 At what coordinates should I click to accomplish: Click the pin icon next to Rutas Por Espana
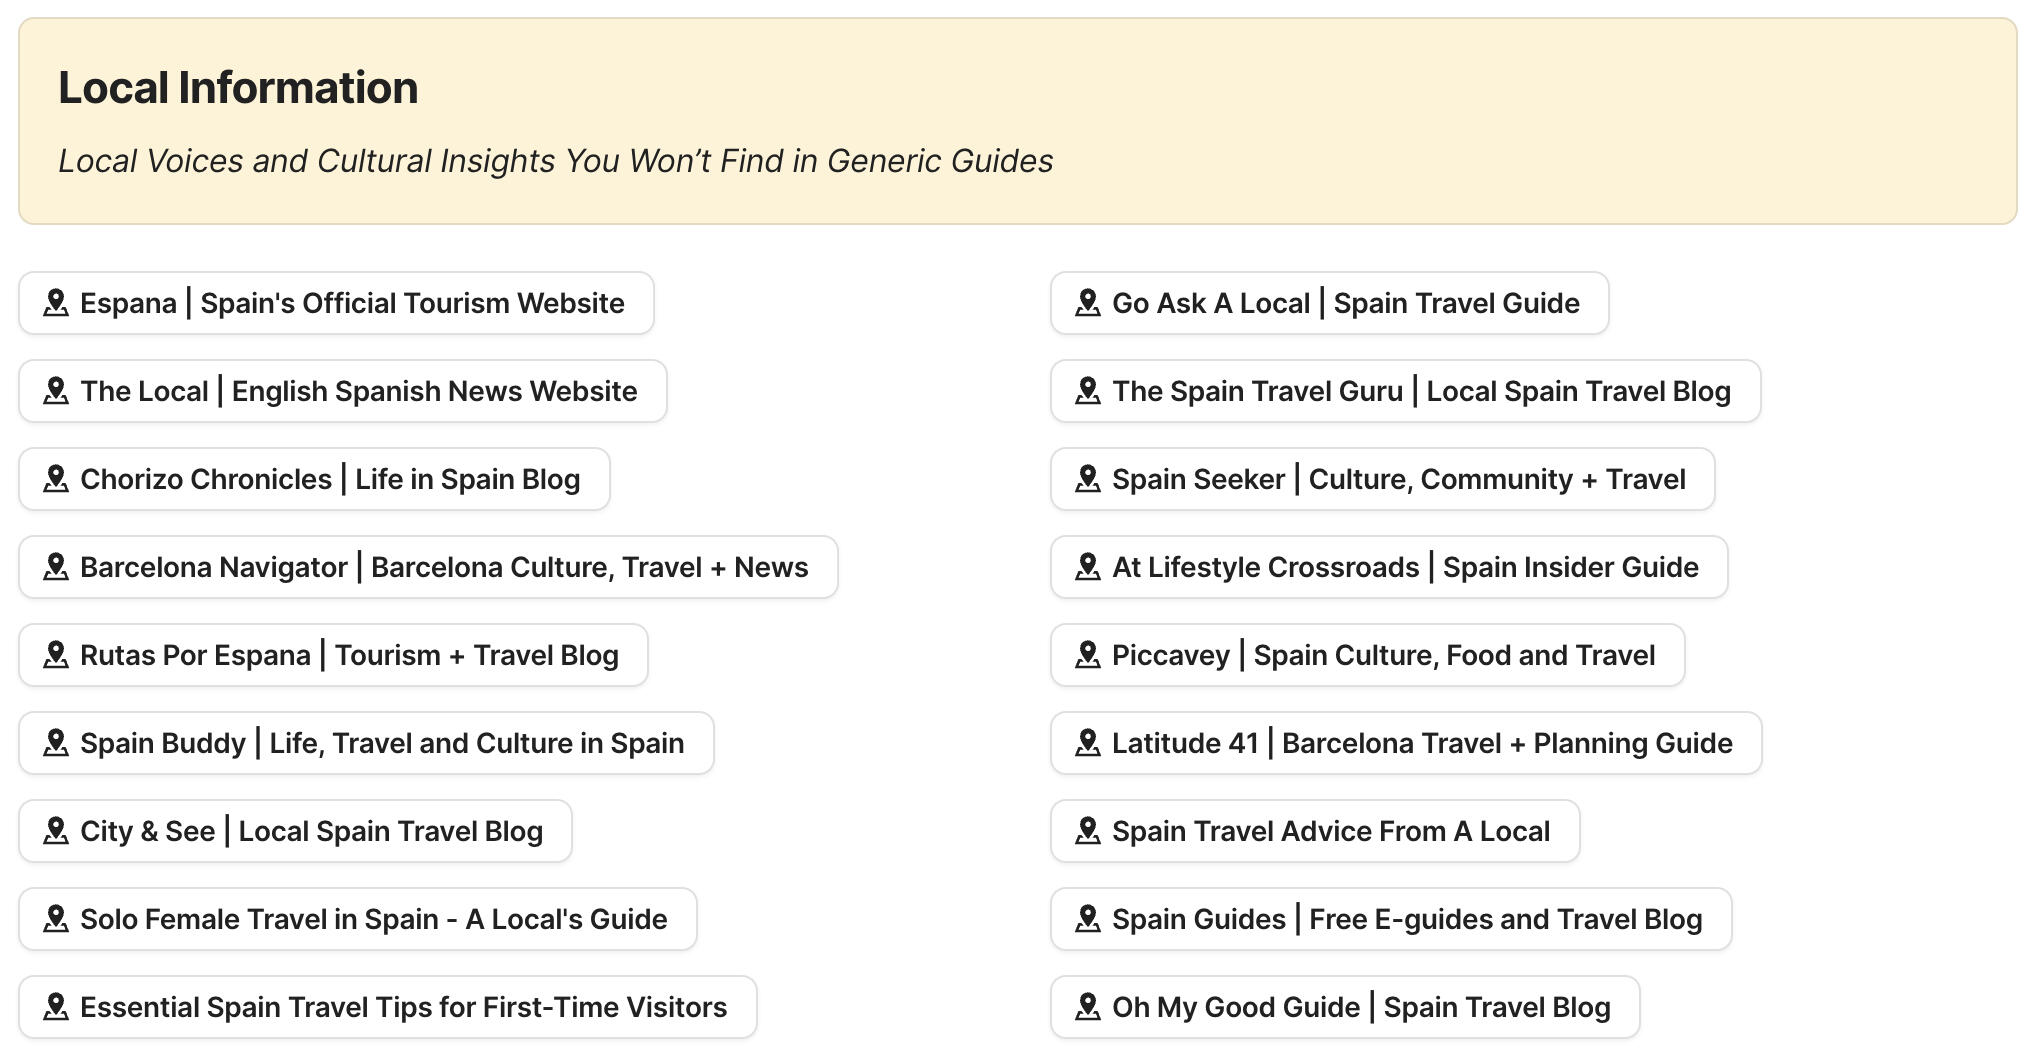tap(57, 655)
